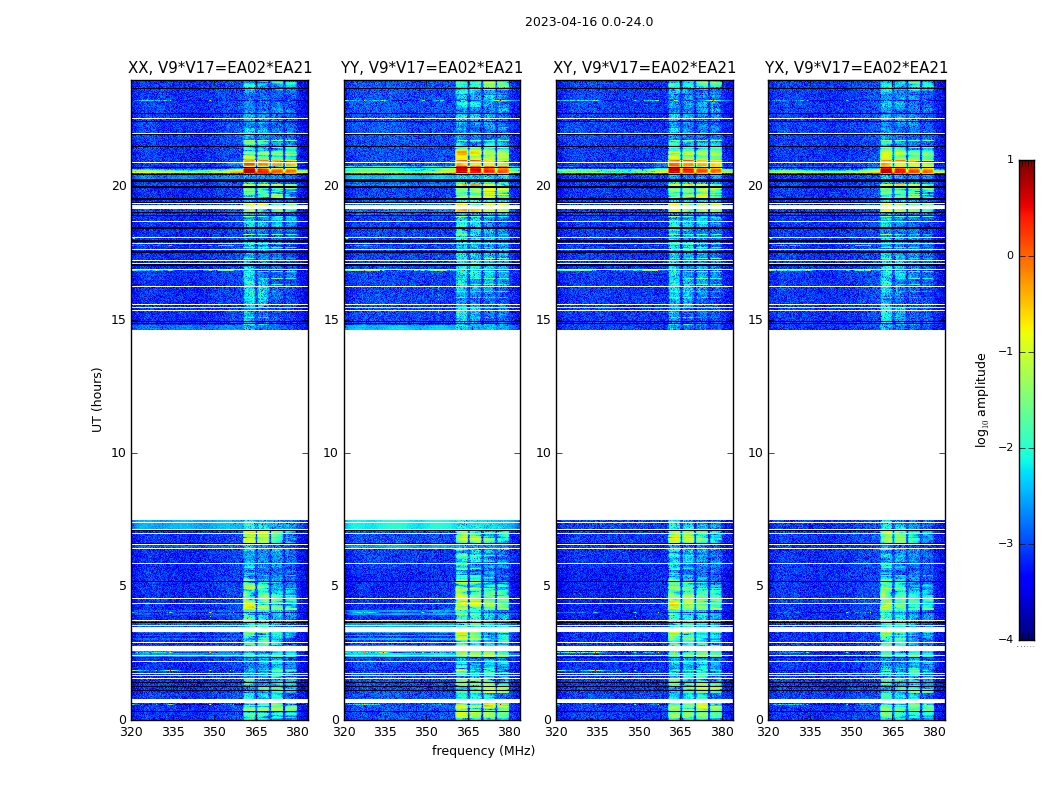Click the dark red top of colorbar
This screenshot has width=1050, height=800.
click(x=1026, y=166)
